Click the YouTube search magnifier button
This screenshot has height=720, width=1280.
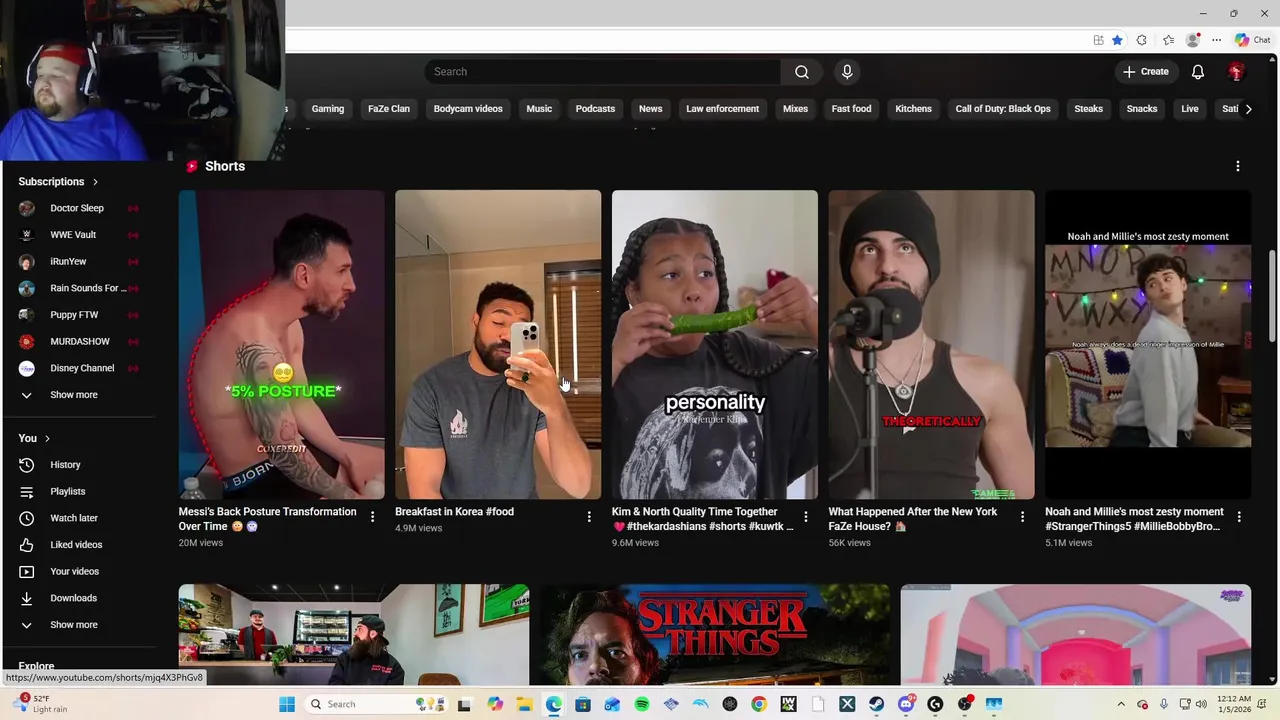click(x=801, y=72)
